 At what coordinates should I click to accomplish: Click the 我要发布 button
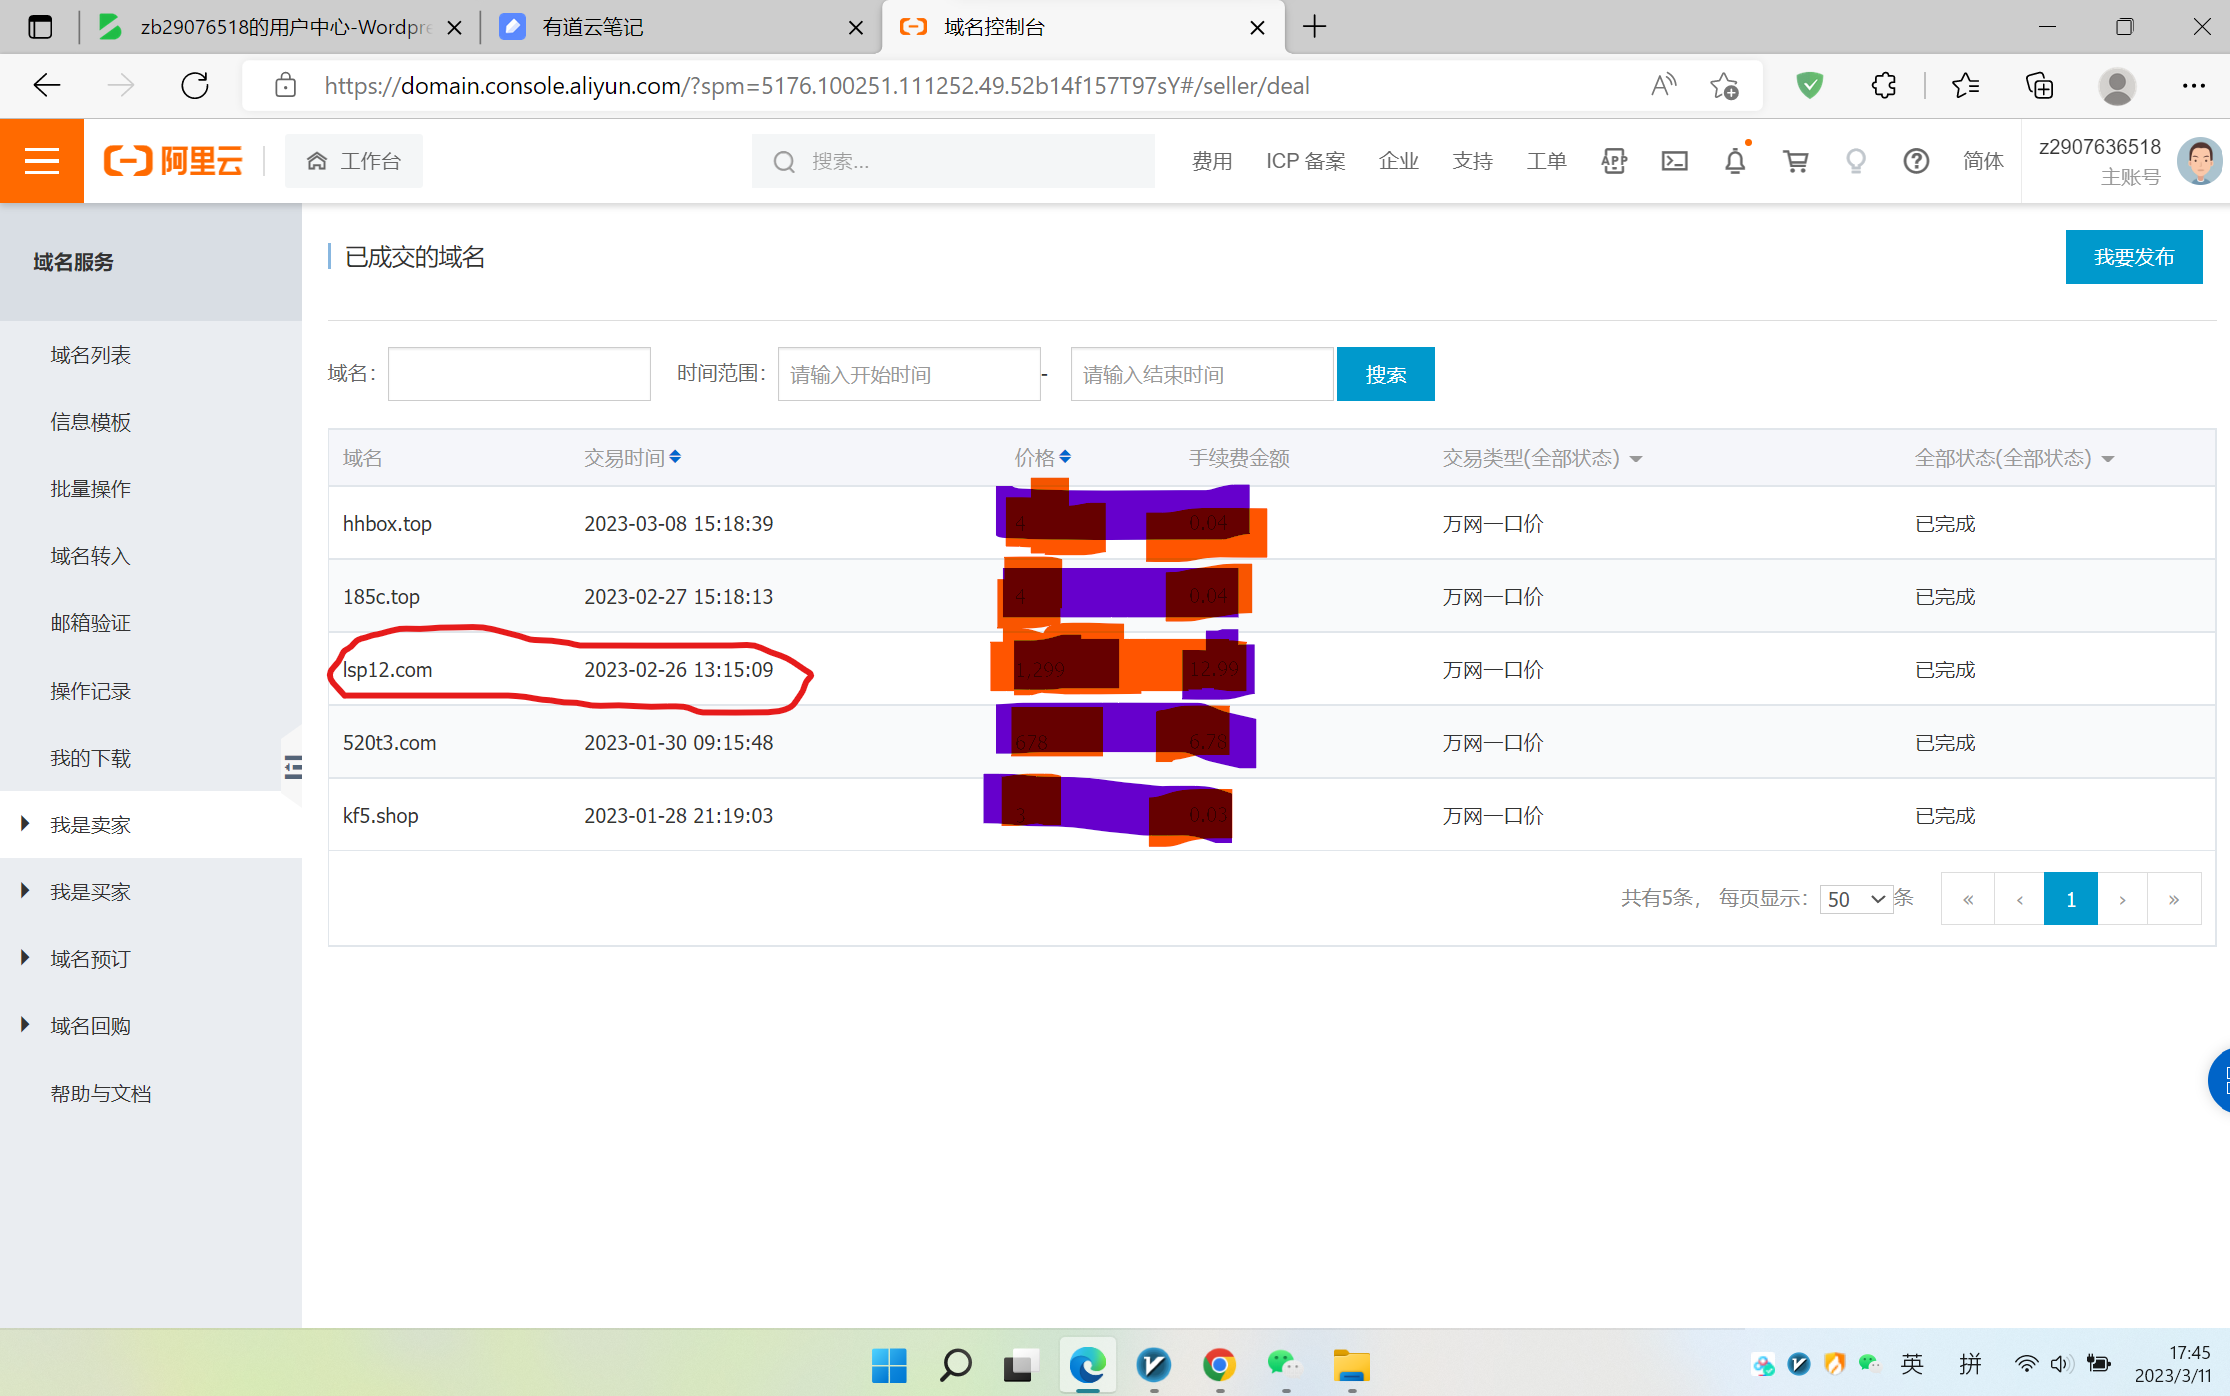click(x=2133, y=257)
